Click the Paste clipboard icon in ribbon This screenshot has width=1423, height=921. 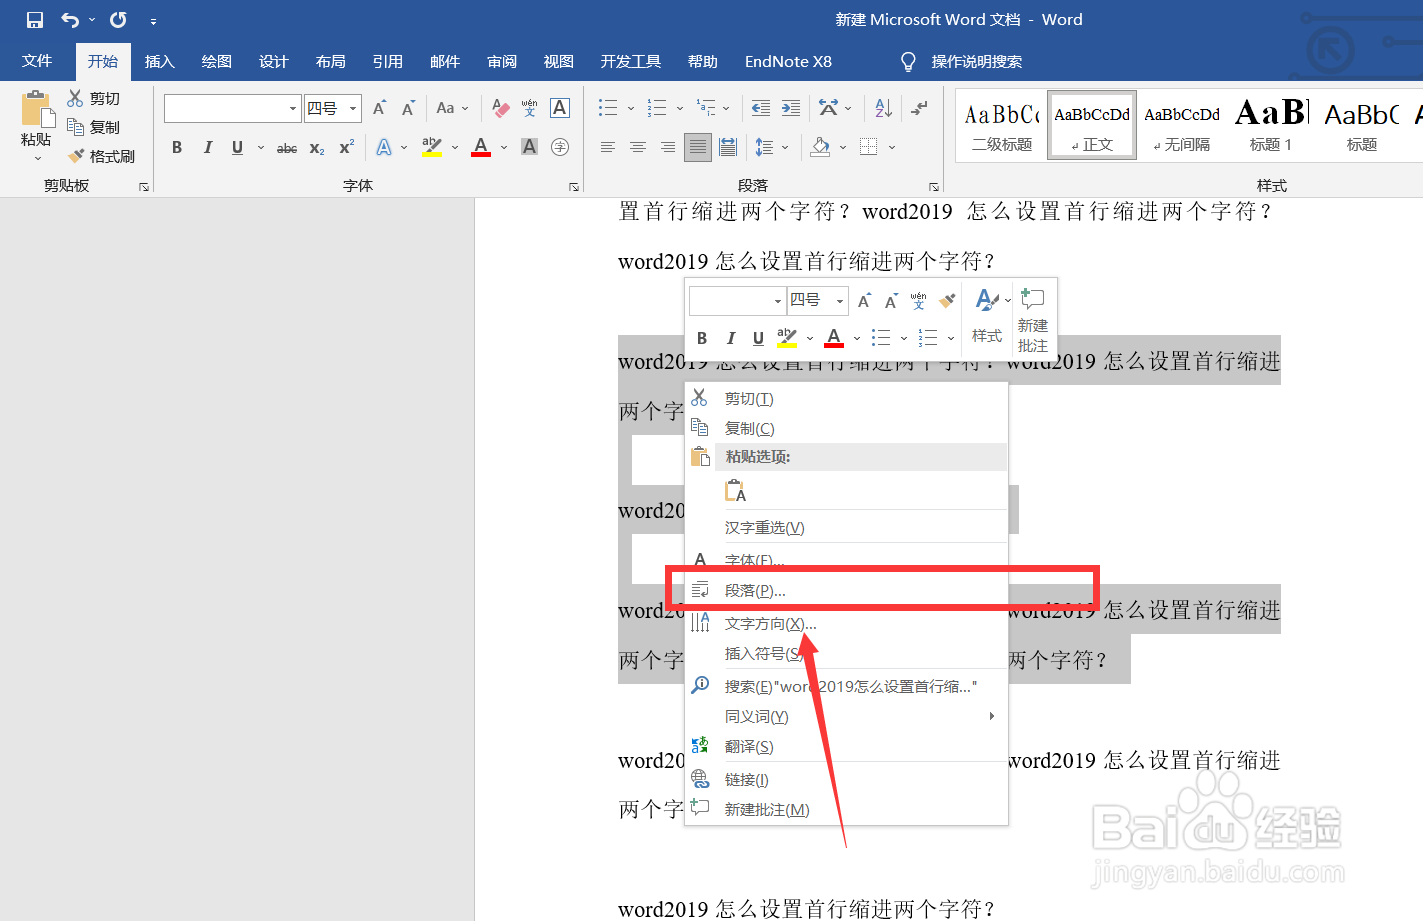pos(37,108)
